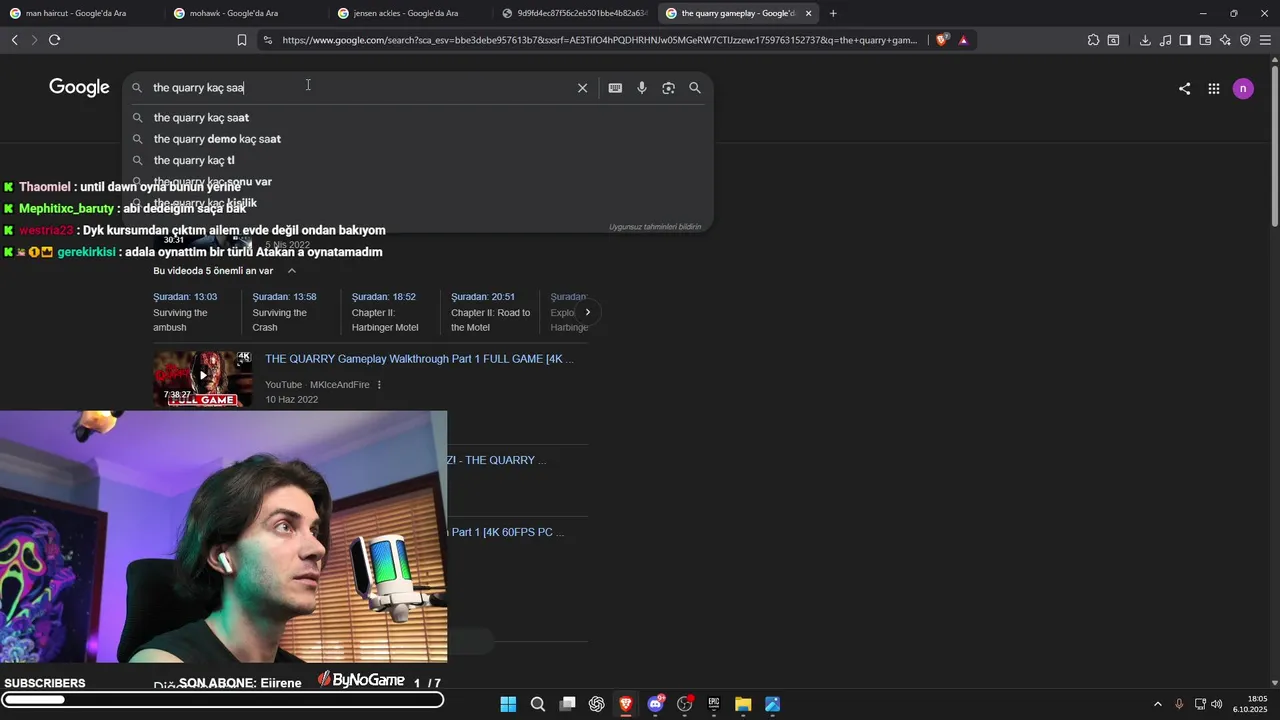Open Leo AI sparkle icon

pos(1225,40)
